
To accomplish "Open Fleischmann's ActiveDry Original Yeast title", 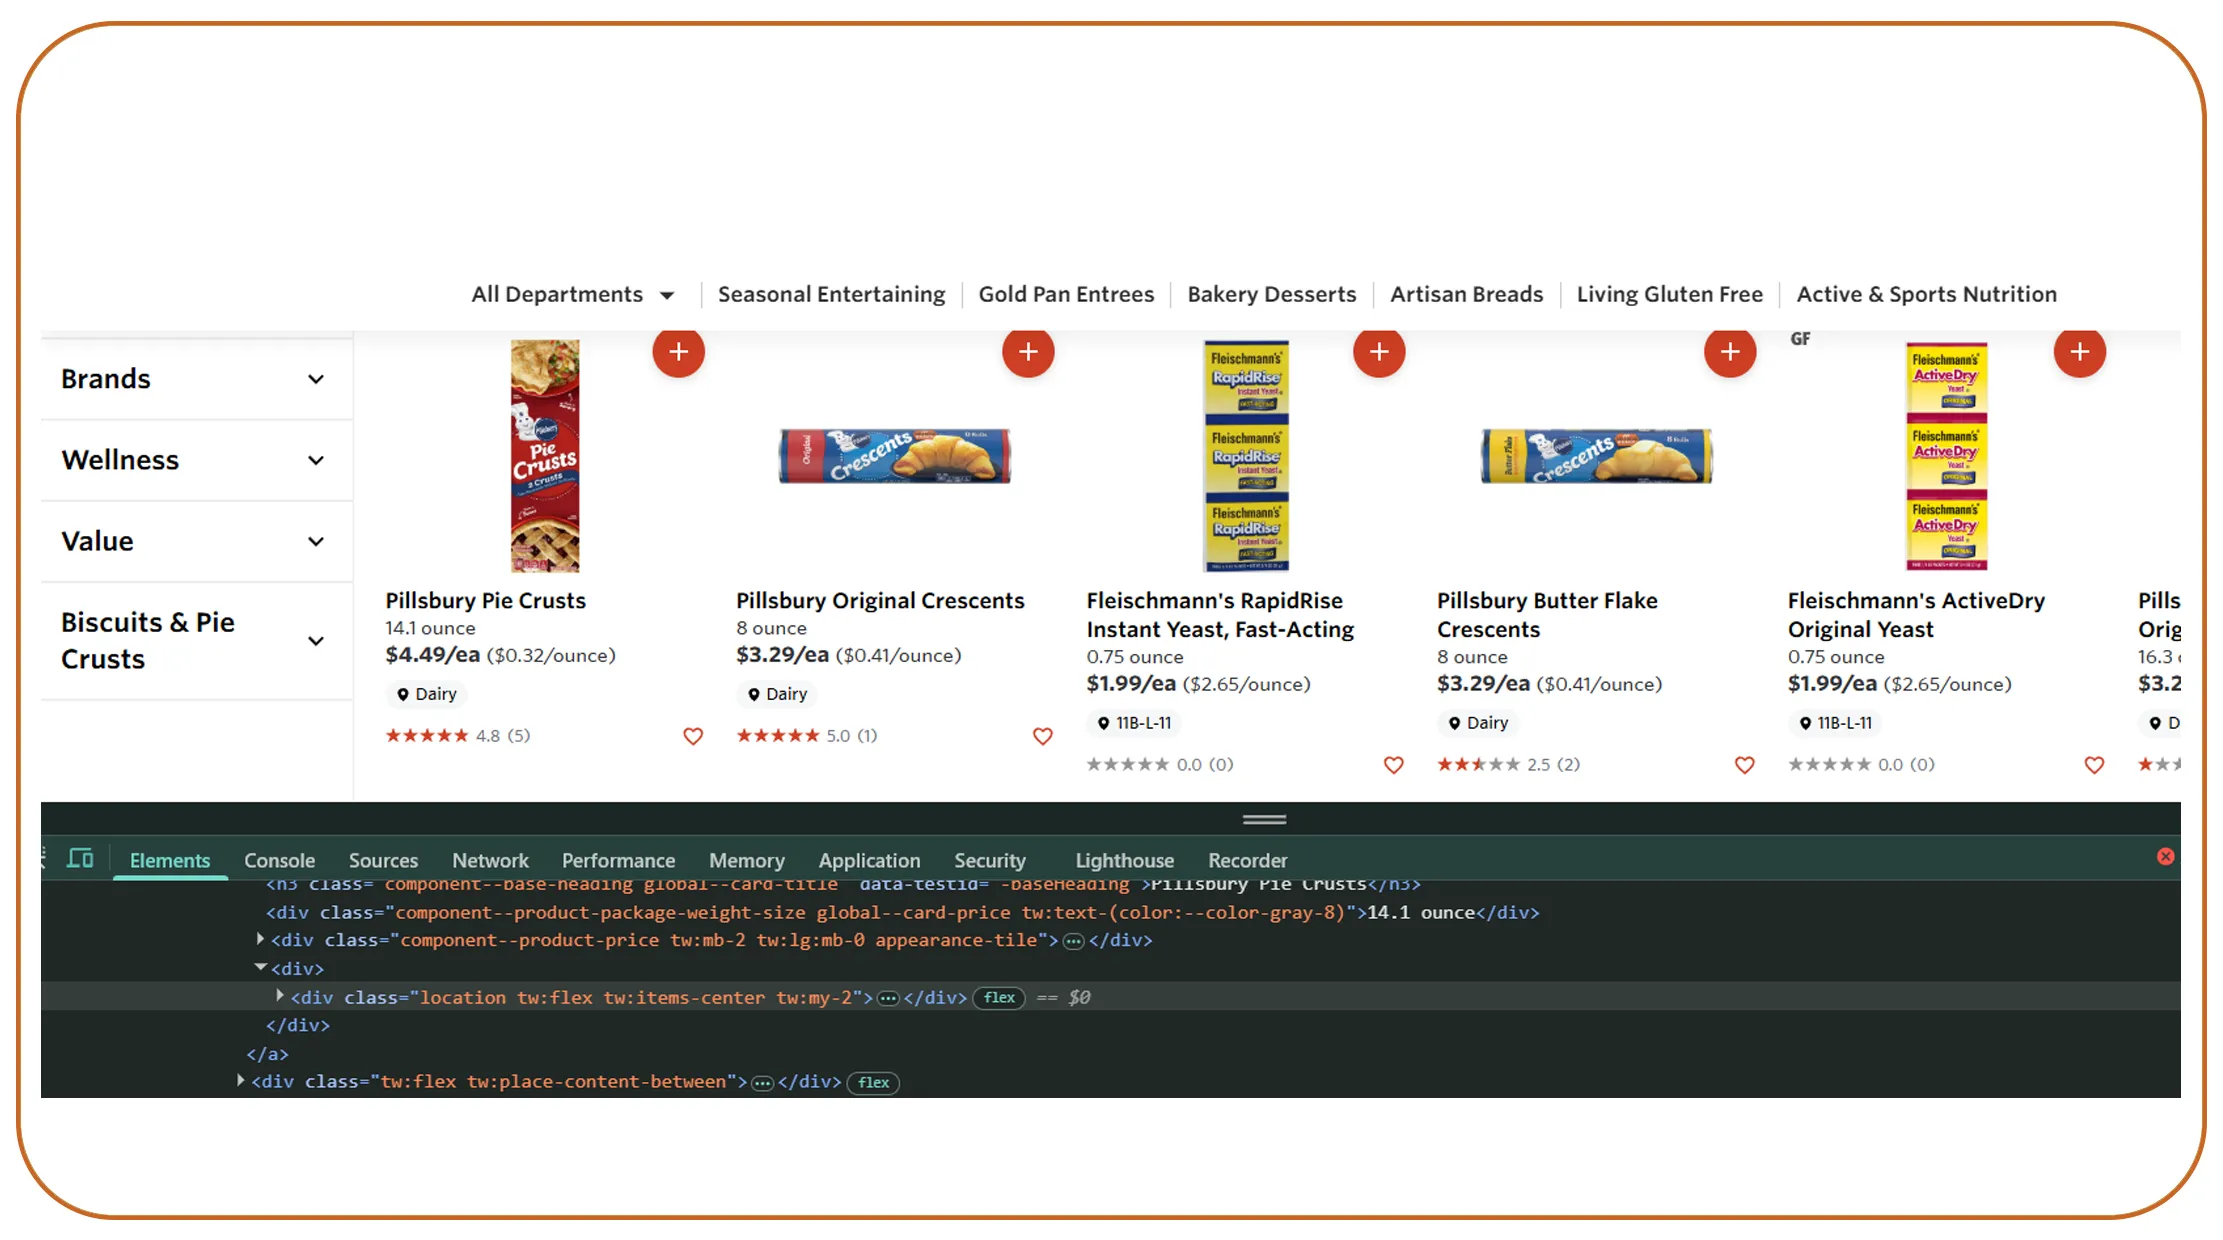I will pos(1916,615).
